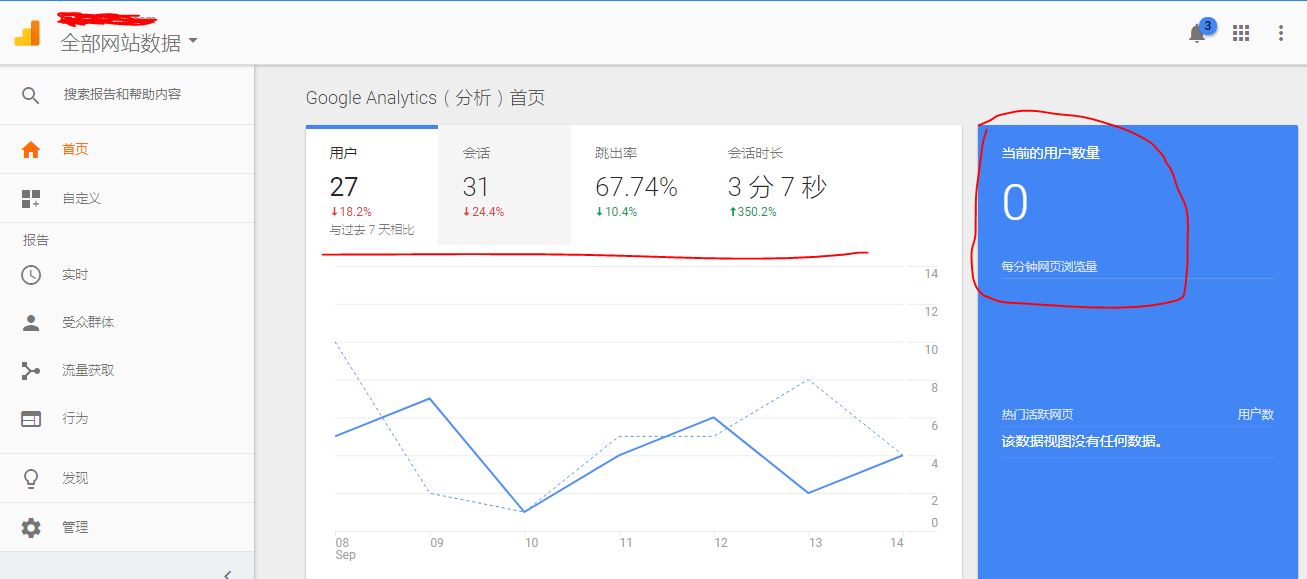
Task: Click the 行为 behavior icon
Action: 31,419
